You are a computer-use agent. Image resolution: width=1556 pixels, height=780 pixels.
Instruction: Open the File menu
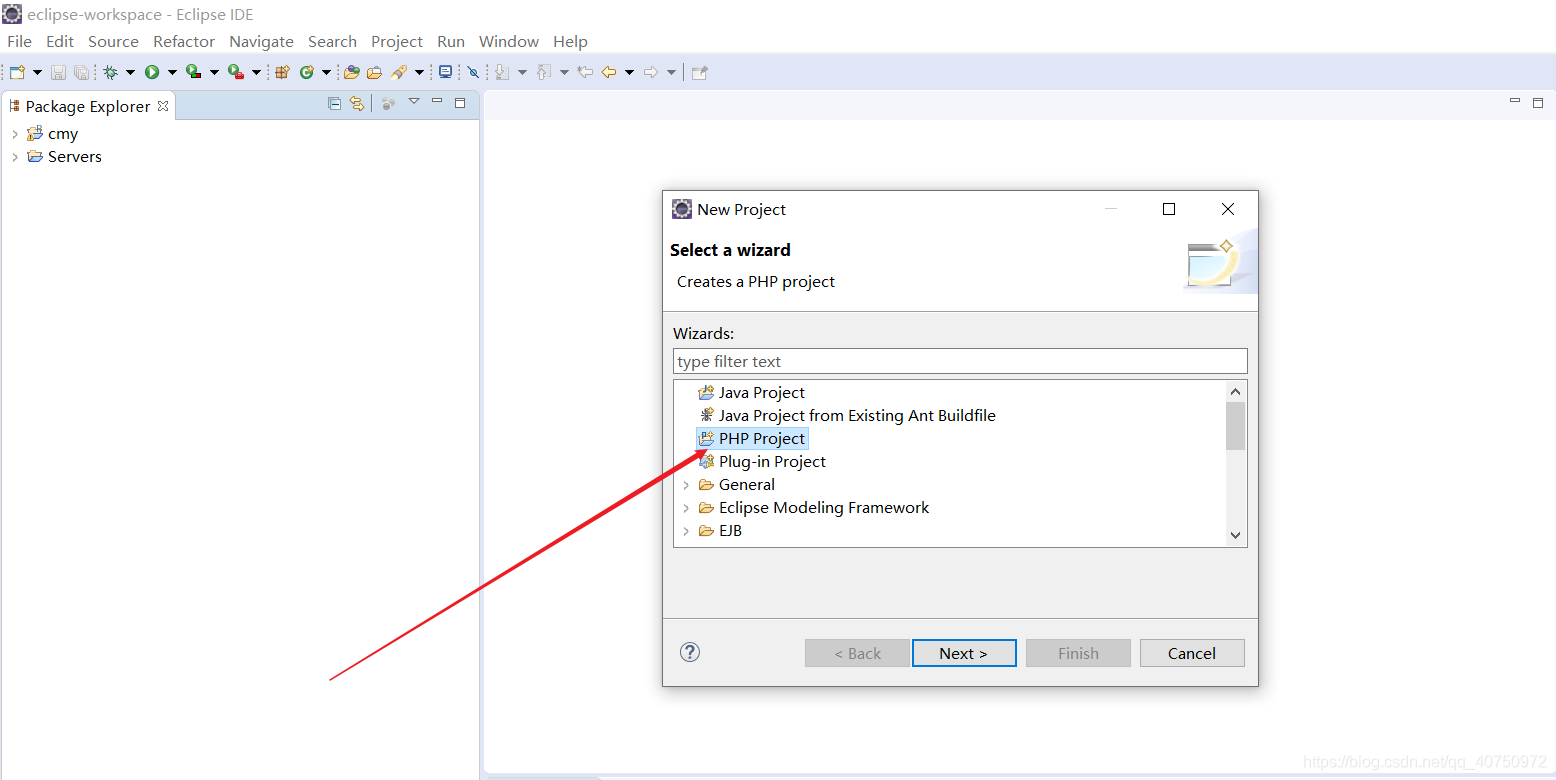point(19,41)
